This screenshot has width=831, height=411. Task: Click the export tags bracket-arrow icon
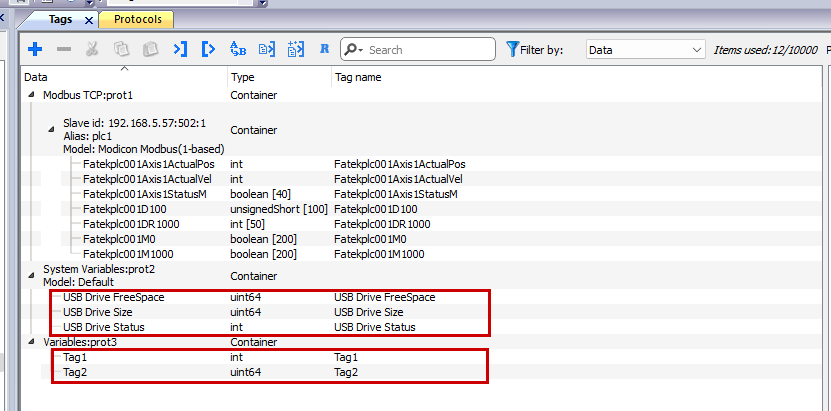[x=208, y=49]
